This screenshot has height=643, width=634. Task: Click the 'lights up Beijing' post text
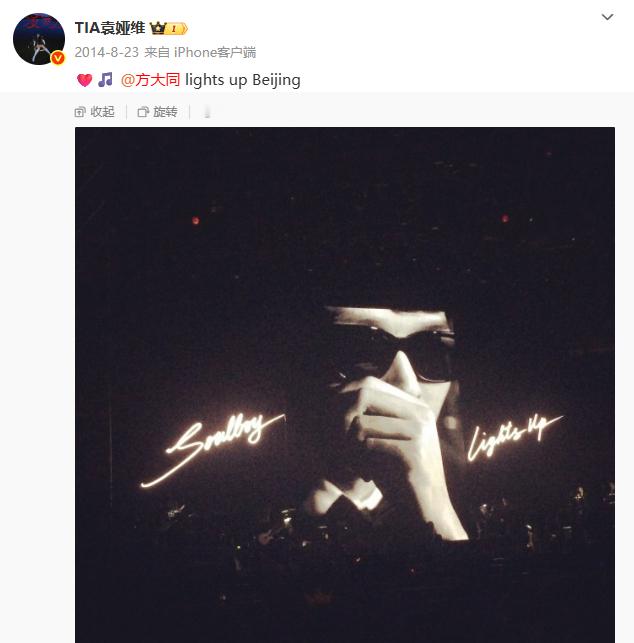[243, 80]
